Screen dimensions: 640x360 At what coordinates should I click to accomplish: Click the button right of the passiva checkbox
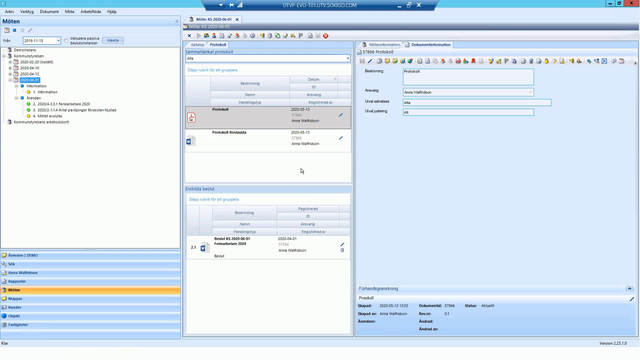coord(113,40)
